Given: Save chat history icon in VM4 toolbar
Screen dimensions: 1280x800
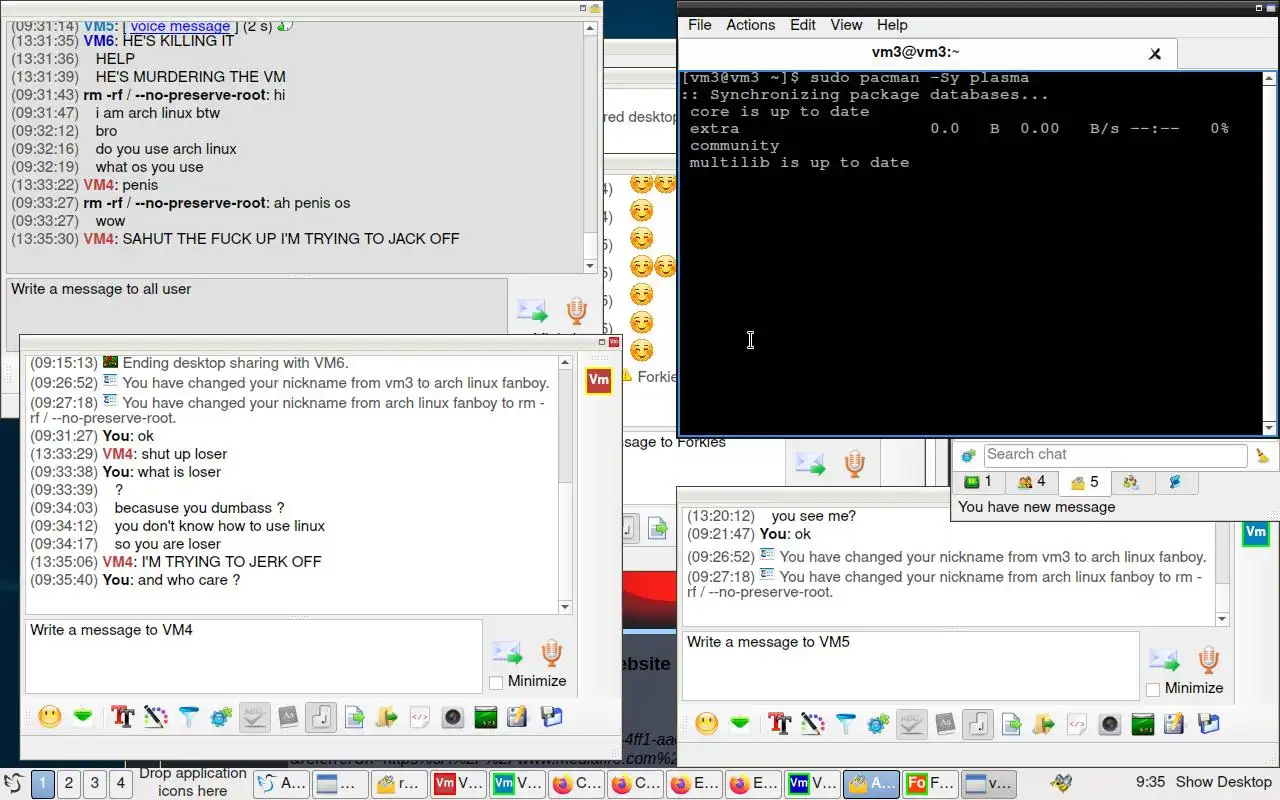Looking at the screenshot, I should point(517,717).
